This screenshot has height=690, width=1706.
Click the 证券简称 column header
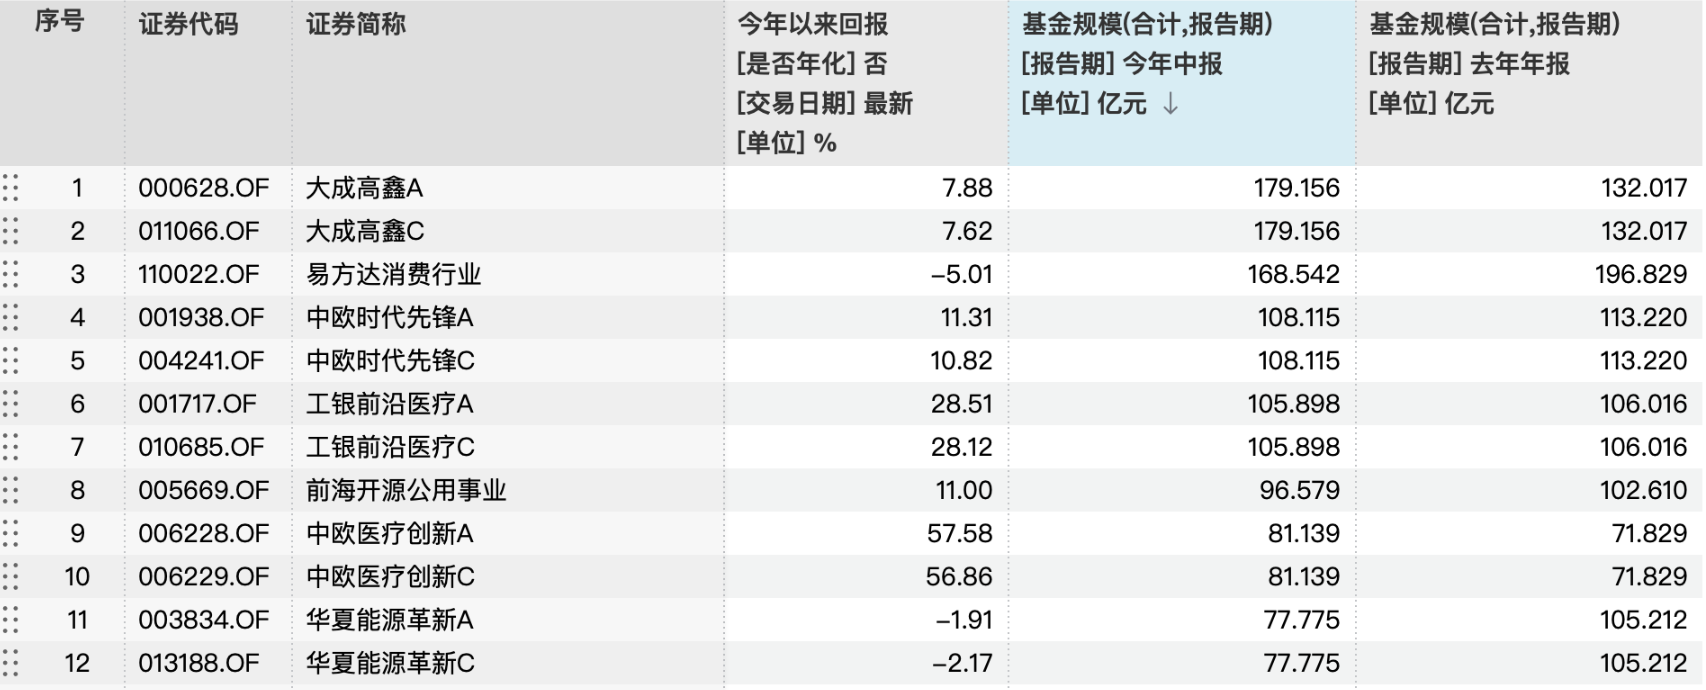(356, 24)
